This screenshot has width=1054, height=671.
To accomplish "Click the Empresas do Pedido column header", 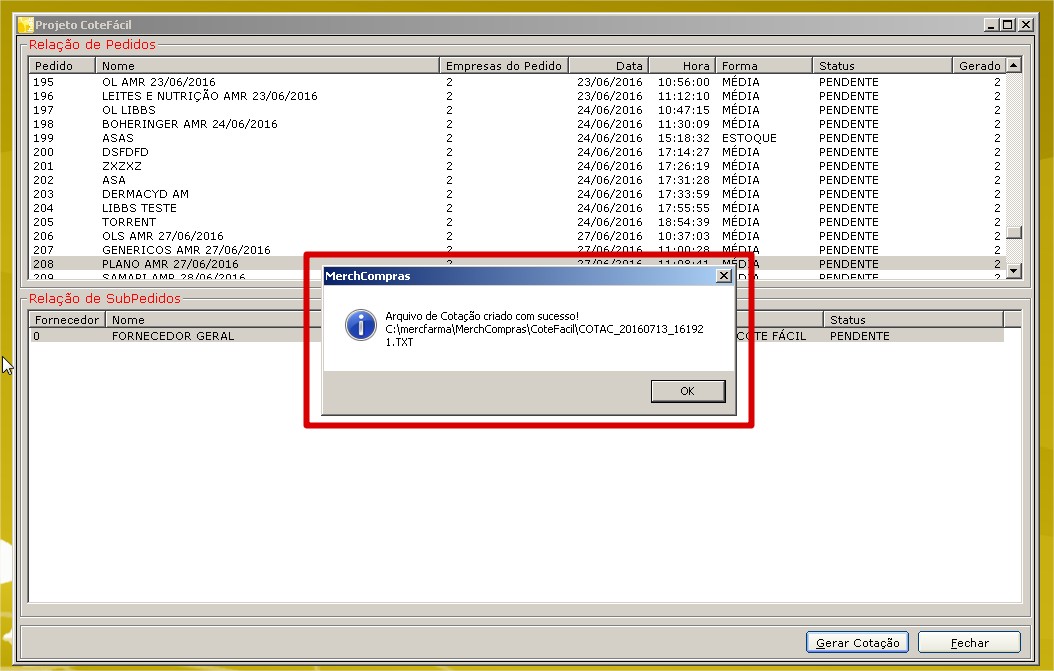I will (x=504, y=66).
